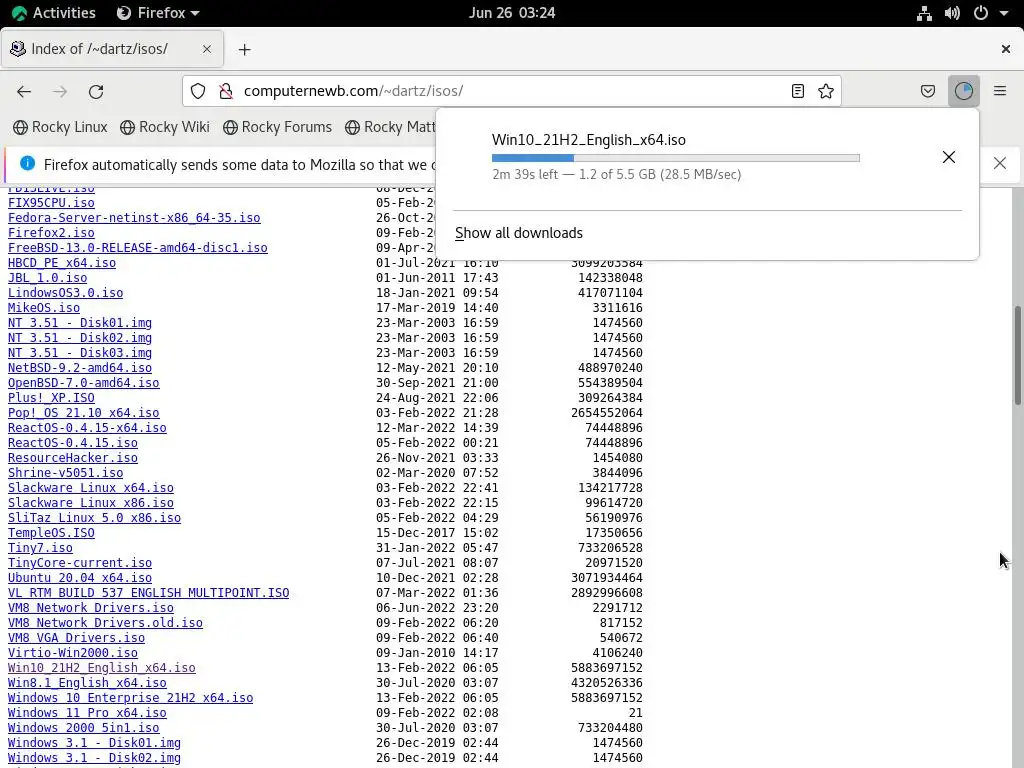Open Plus!_XP.ISO link
The height and width of the screenshot is (768, 1024).
coord(51,398)
